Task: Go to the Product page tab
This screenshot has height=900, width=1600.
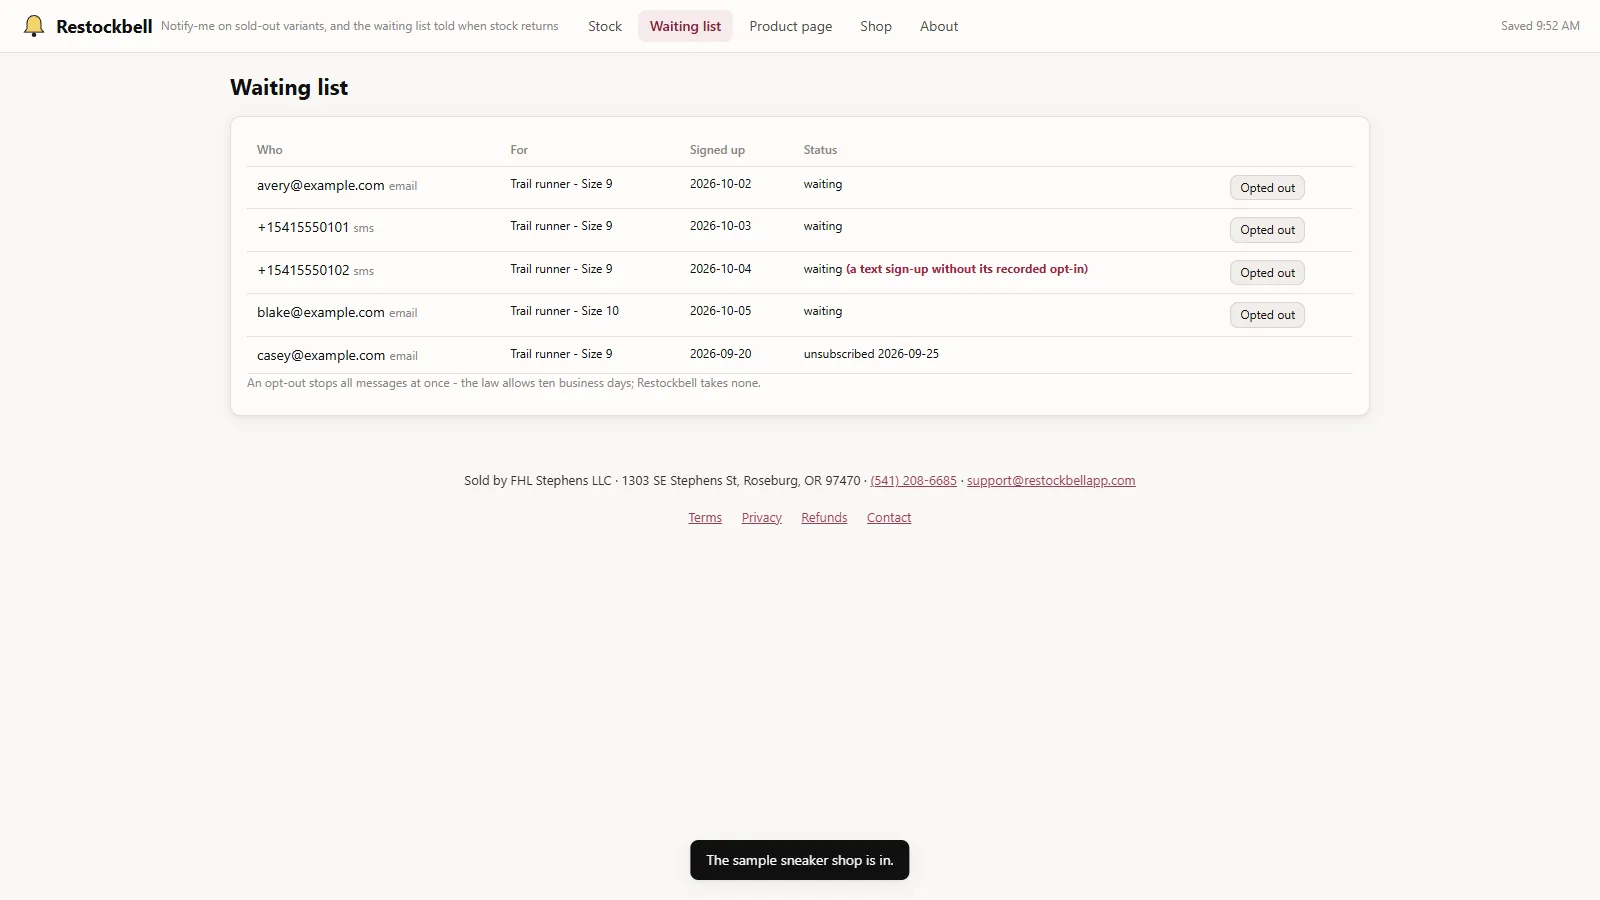Action: tap(791, 26)
